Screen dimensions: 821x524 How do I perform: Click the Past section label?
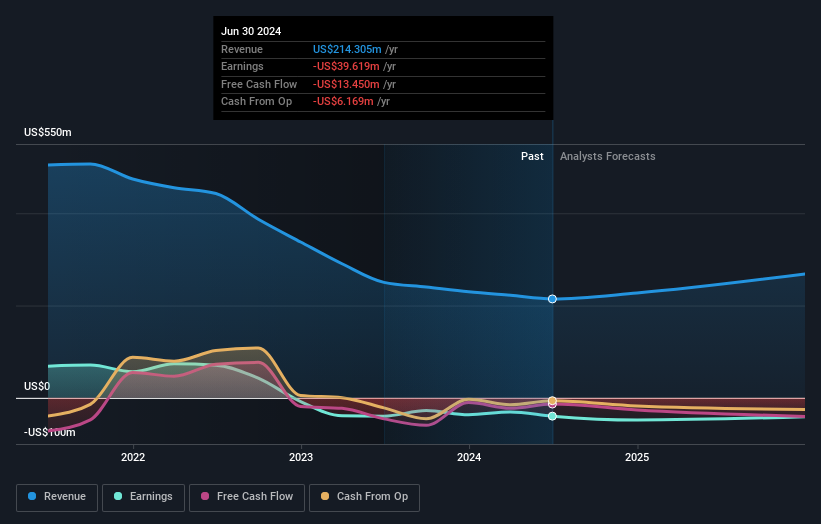pos(532,157)
